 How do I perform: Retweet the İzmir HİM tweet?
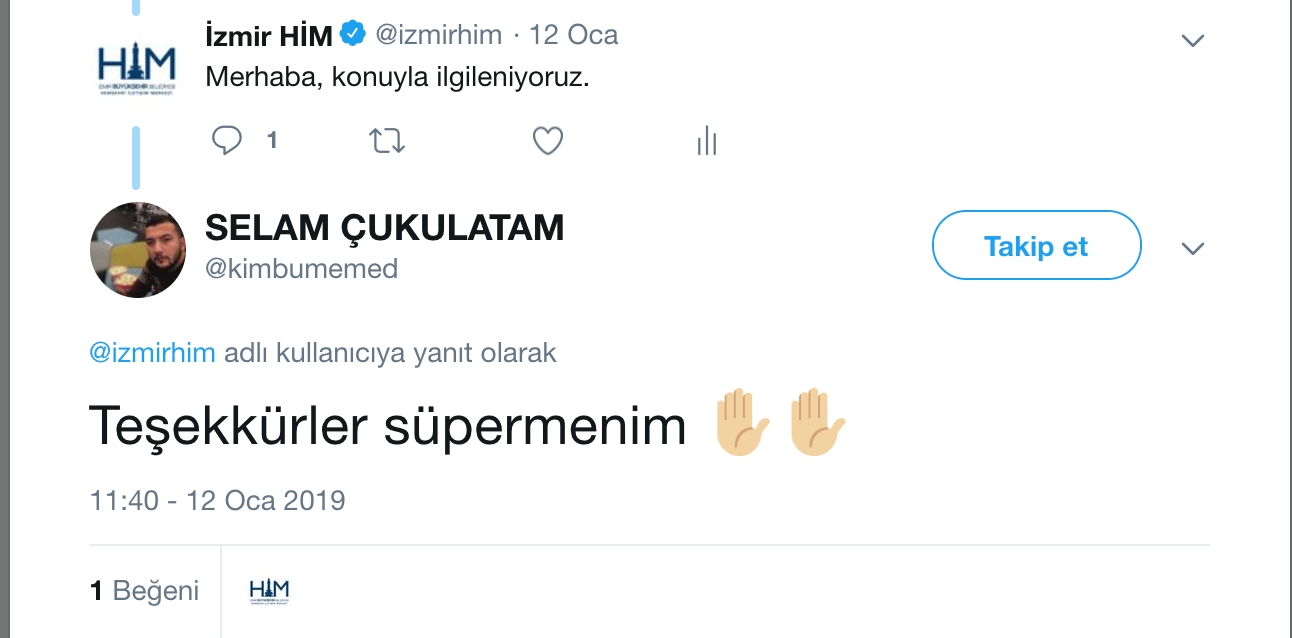[x=387, y=141]
